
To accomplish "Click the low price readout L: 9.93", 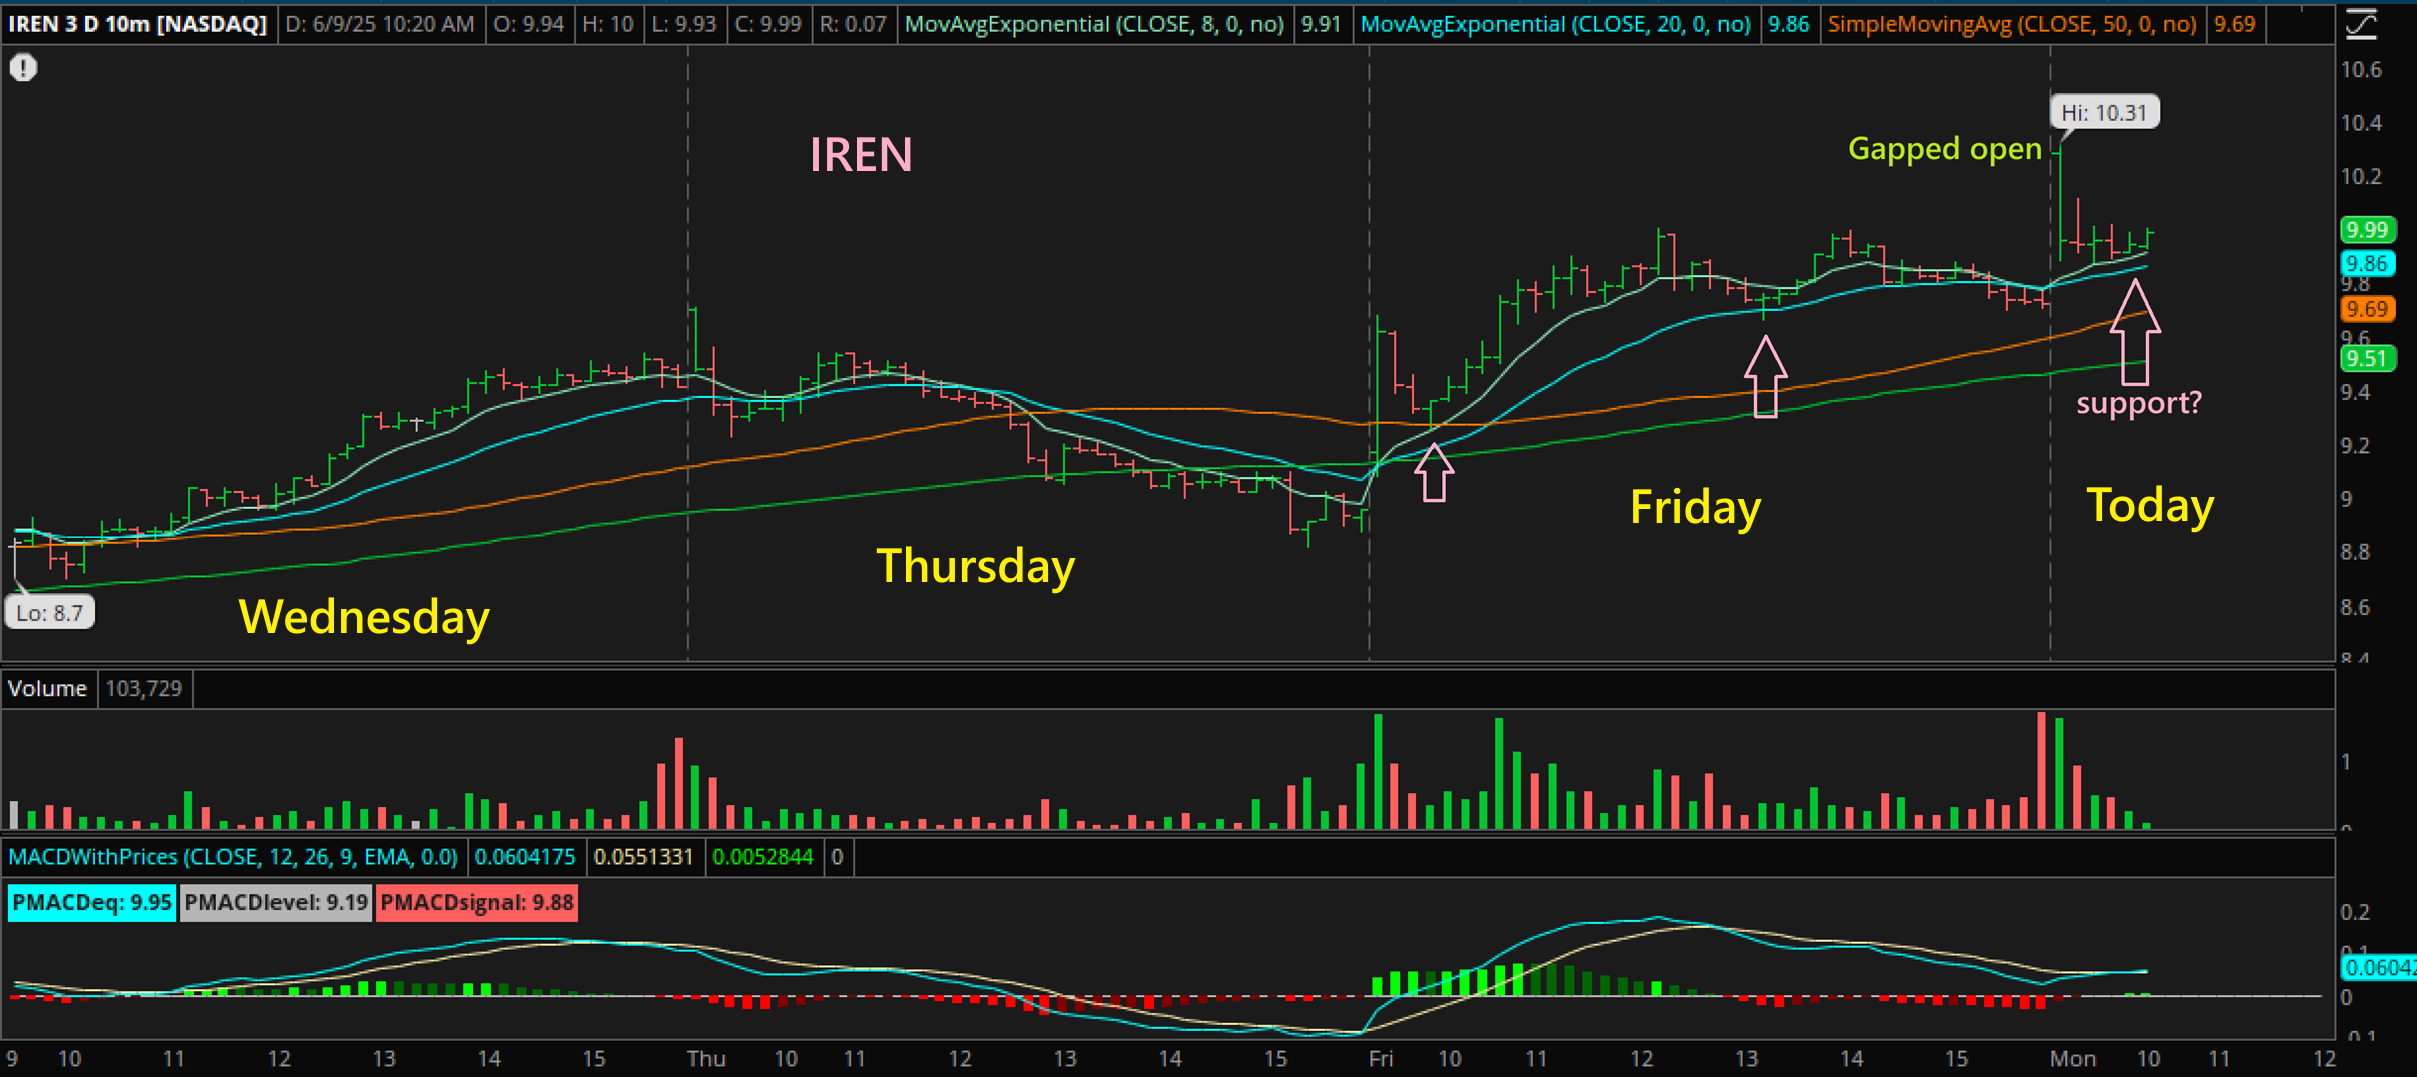I will click(x=684, y=24).
